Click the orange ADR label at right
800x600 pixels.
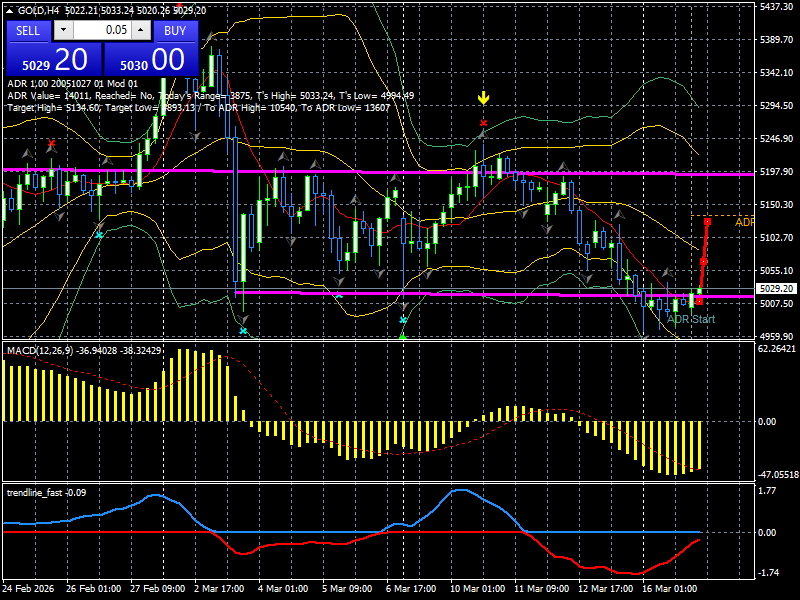coord(744,222)
